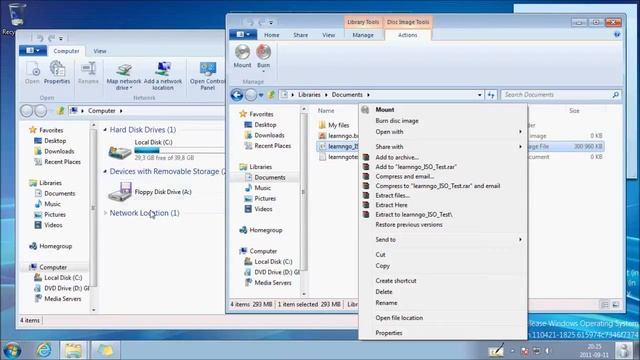Click the Copy context menu entry
Image resolution: width=640 pixels, height=360 pixels.
(382, 266)
